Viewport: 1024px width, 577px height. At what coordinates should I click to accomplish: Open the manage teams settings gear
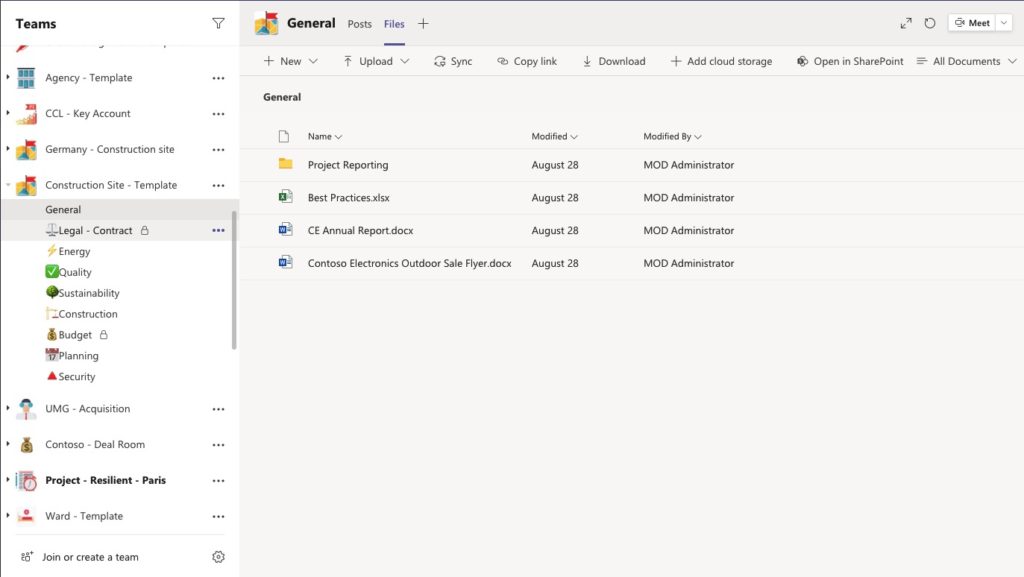(x=218, y=557)
